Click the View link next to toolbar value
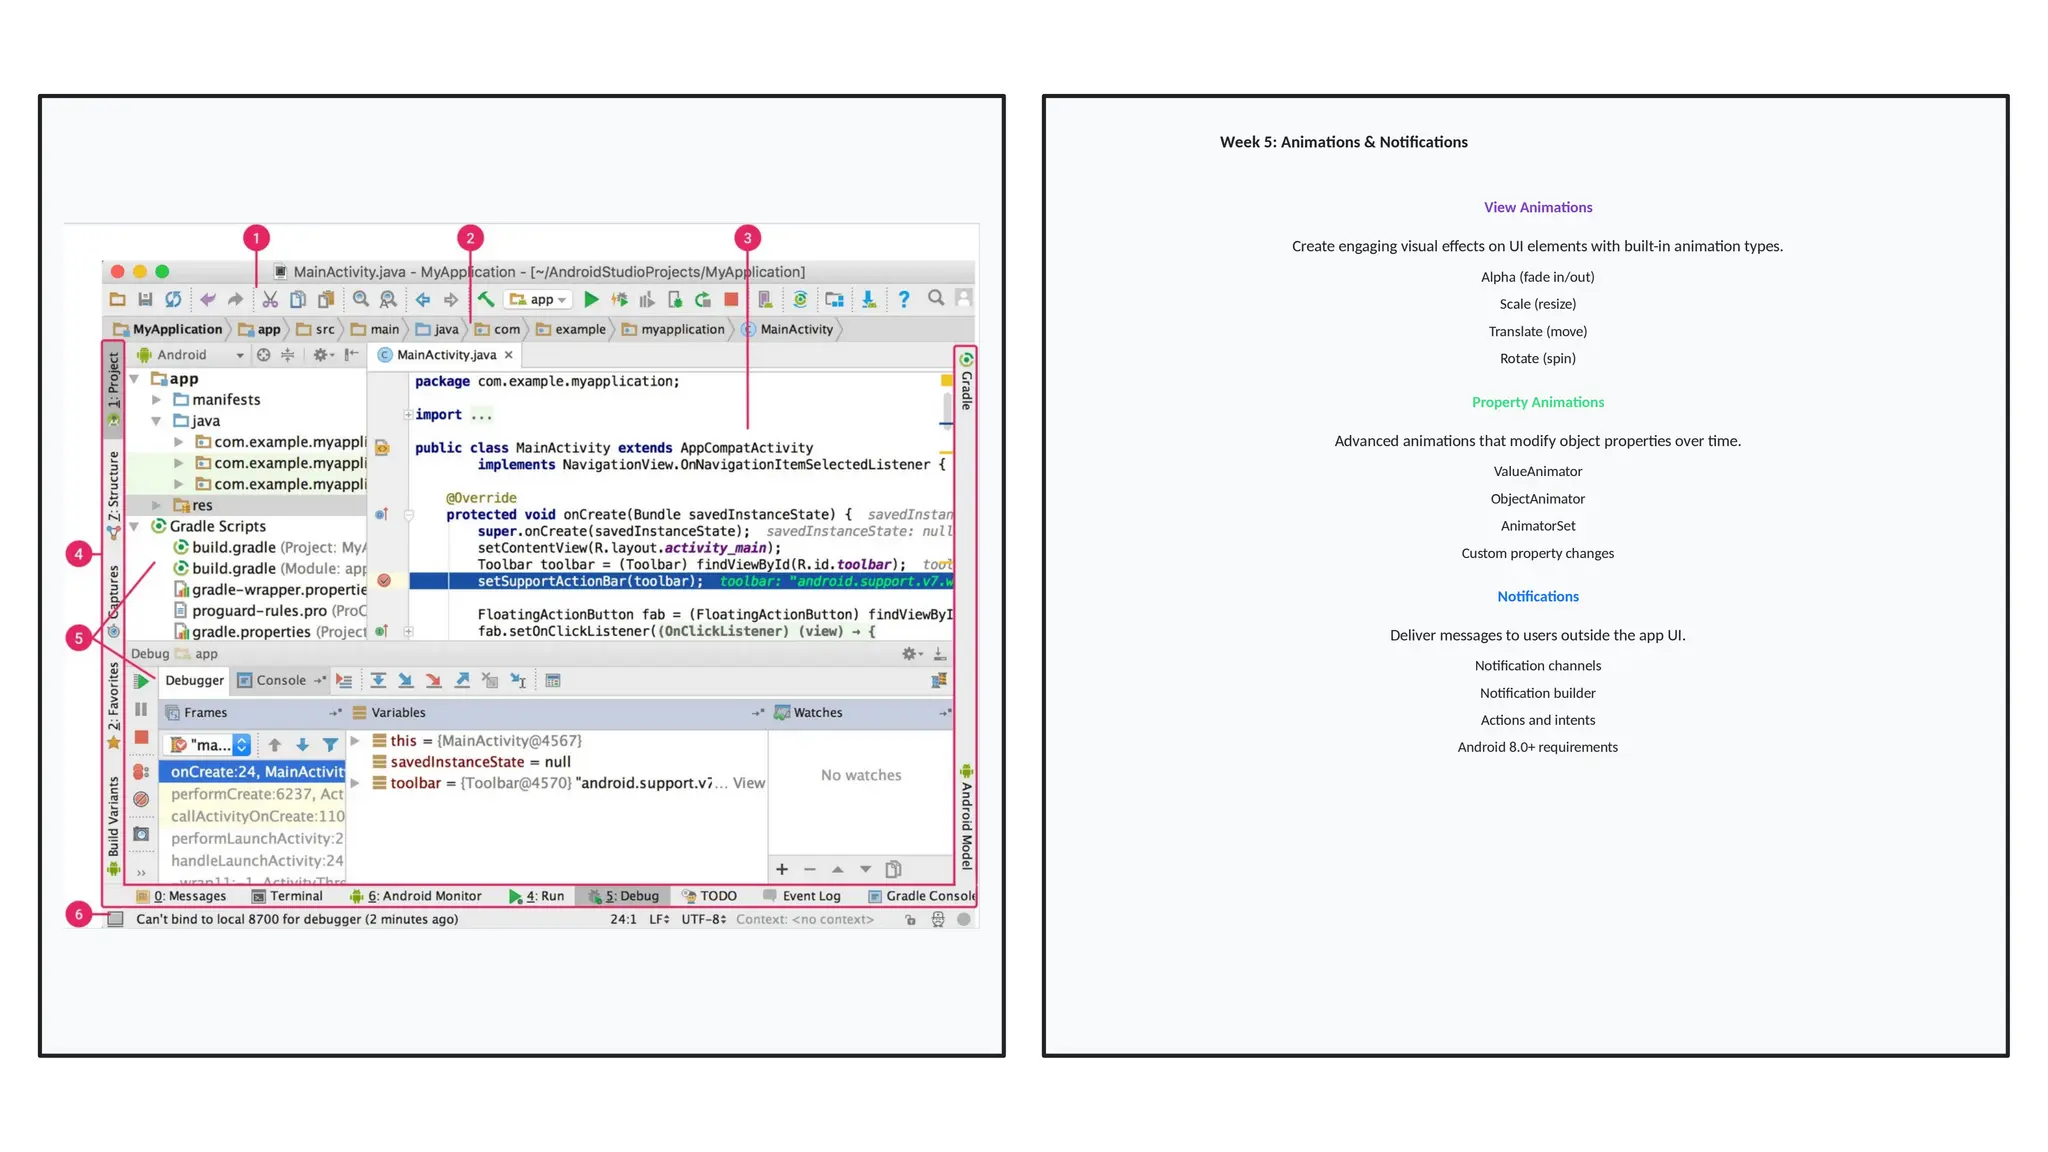Image resolution: width=2048 pixels, height=1152 pixels. coord(748,783)
